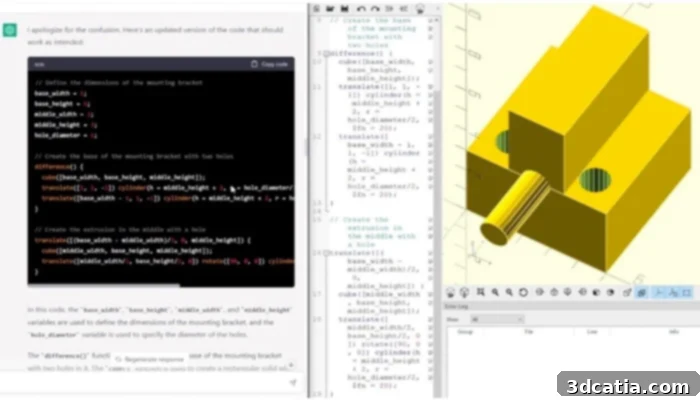The height and width of the screenshot is (400, 700).
Task: Collapse the translate() fold marker at line 16
Action: point(326,253)
